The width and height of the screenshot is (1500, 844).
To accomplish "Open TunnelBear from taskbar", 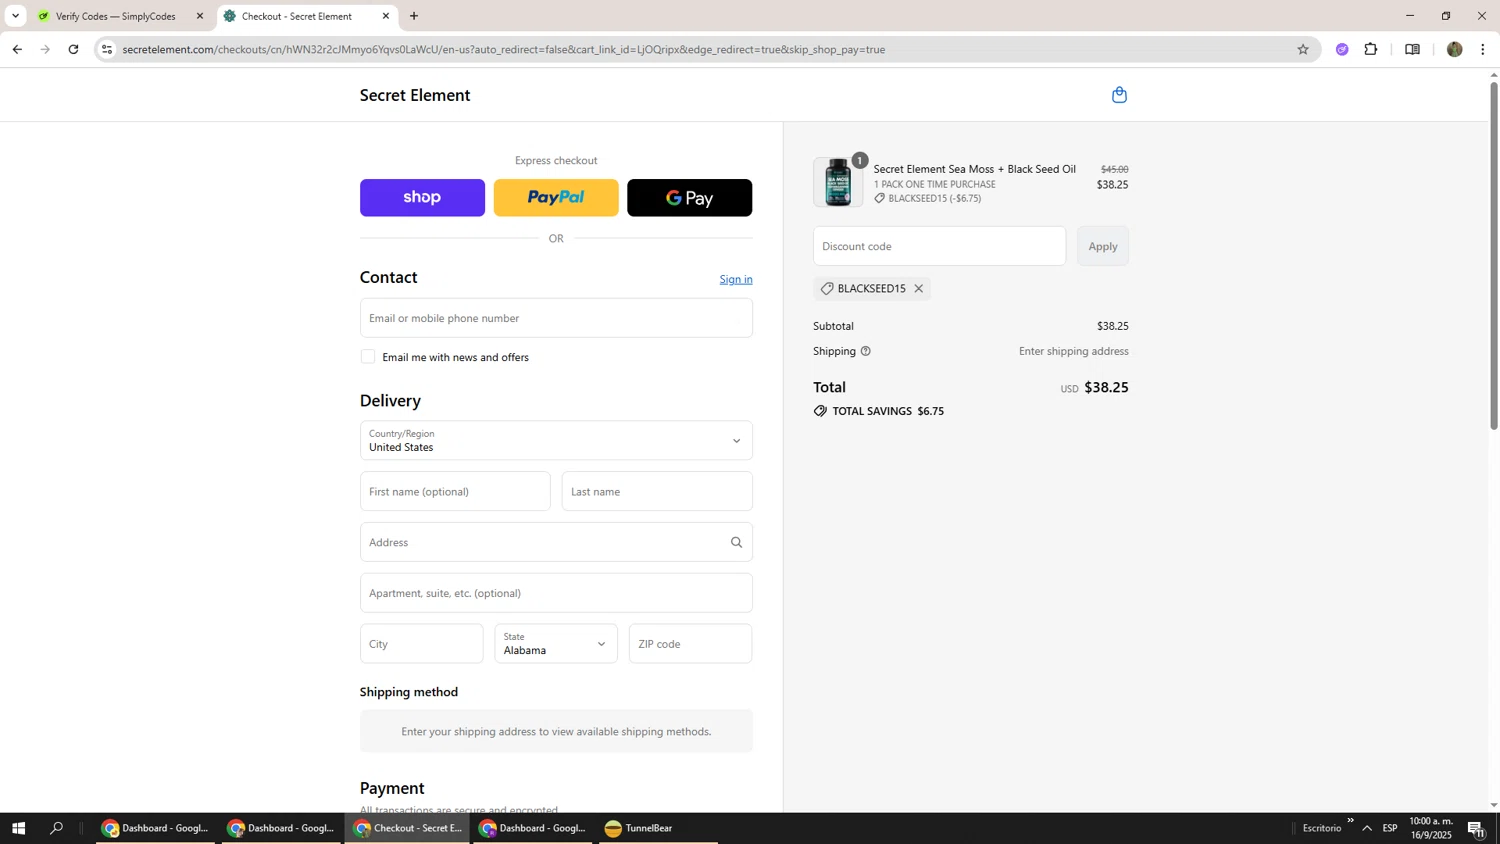I will click(x=658, y=828).
